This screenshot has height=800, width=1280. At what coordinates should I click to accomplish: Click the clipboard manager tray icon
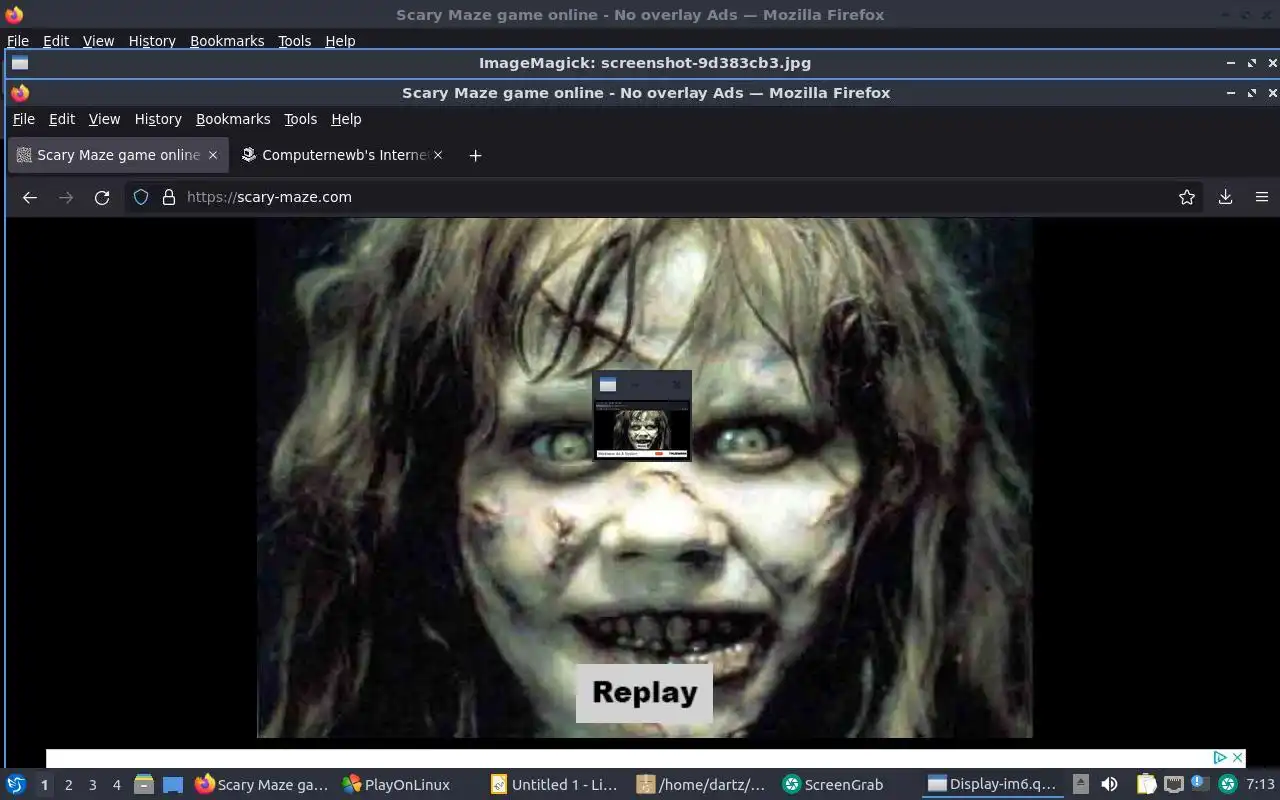(x=1146, y=785)
